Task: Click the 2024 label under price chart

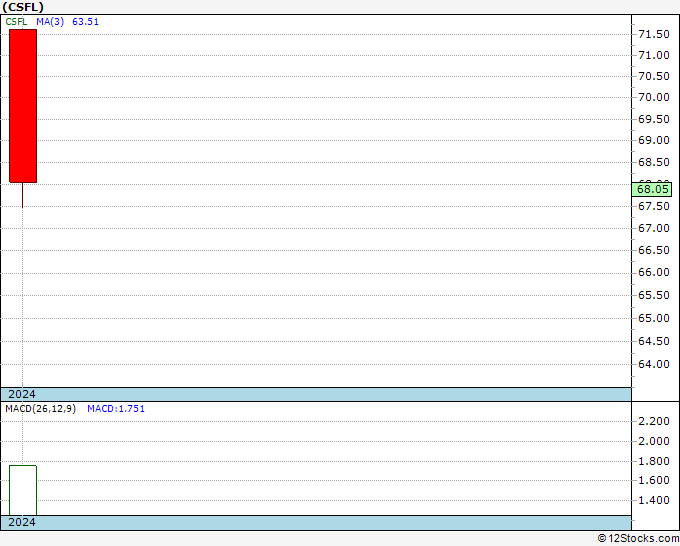Action: [x=22, y=394]
